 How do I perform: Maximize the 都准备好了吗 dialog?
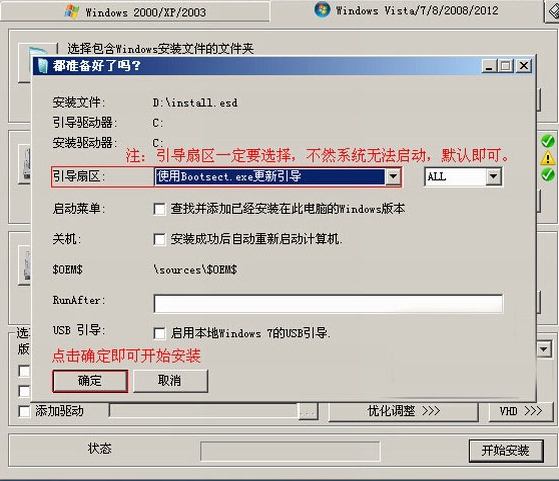pyautogui.click(x=506, y=66)
